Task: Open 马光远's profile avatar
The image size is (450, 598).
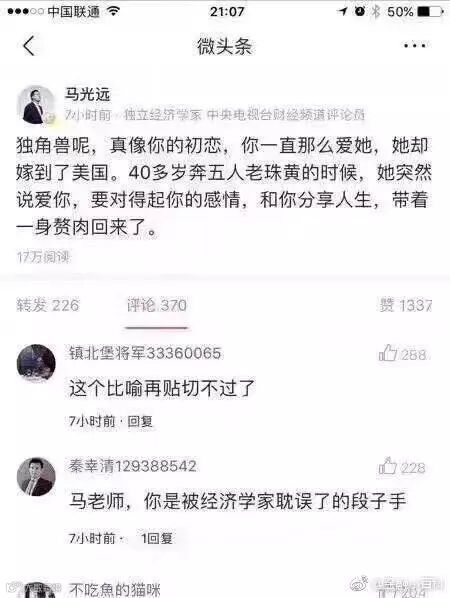Action: point(36,105)
